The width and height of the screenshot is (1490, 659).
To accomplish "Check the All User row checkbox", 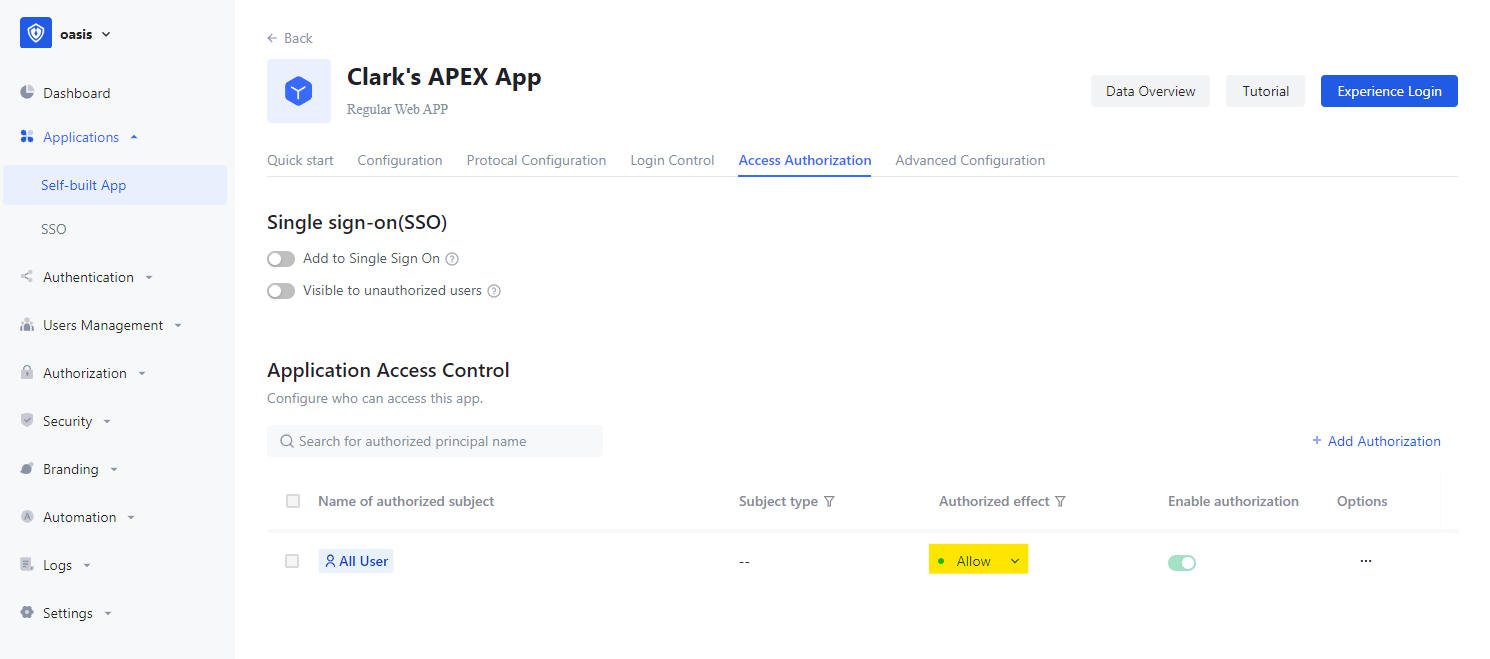I will coord(292,561).
